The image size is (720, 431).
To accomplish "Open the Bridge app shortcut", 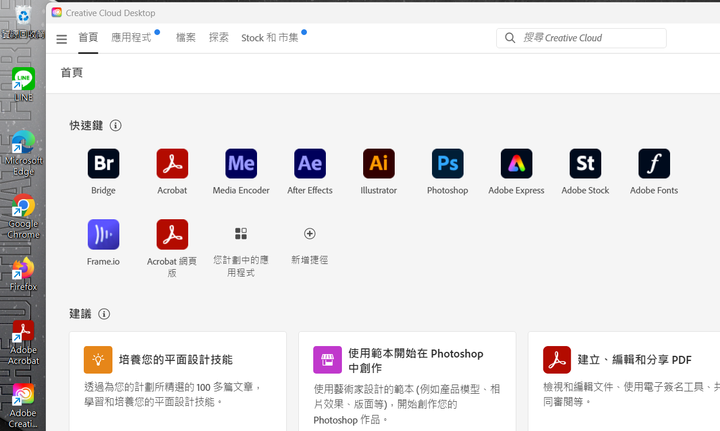I will tap(103, 163).
